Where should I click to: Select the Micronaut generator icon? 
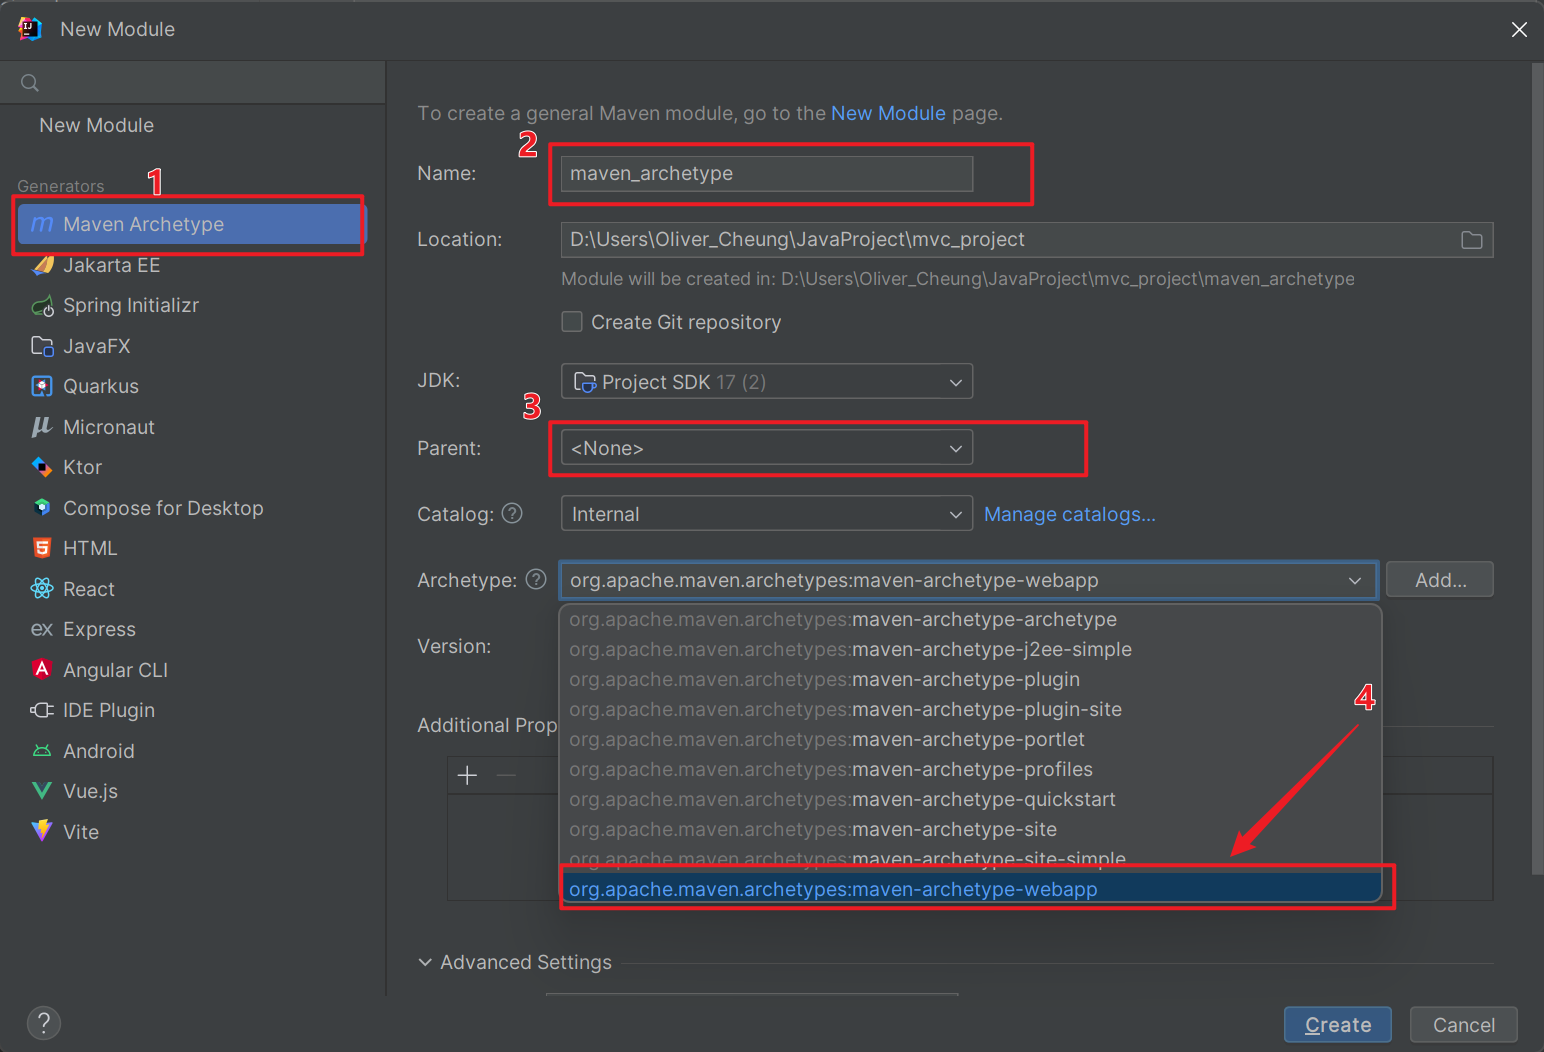click(x=42, y=427)
